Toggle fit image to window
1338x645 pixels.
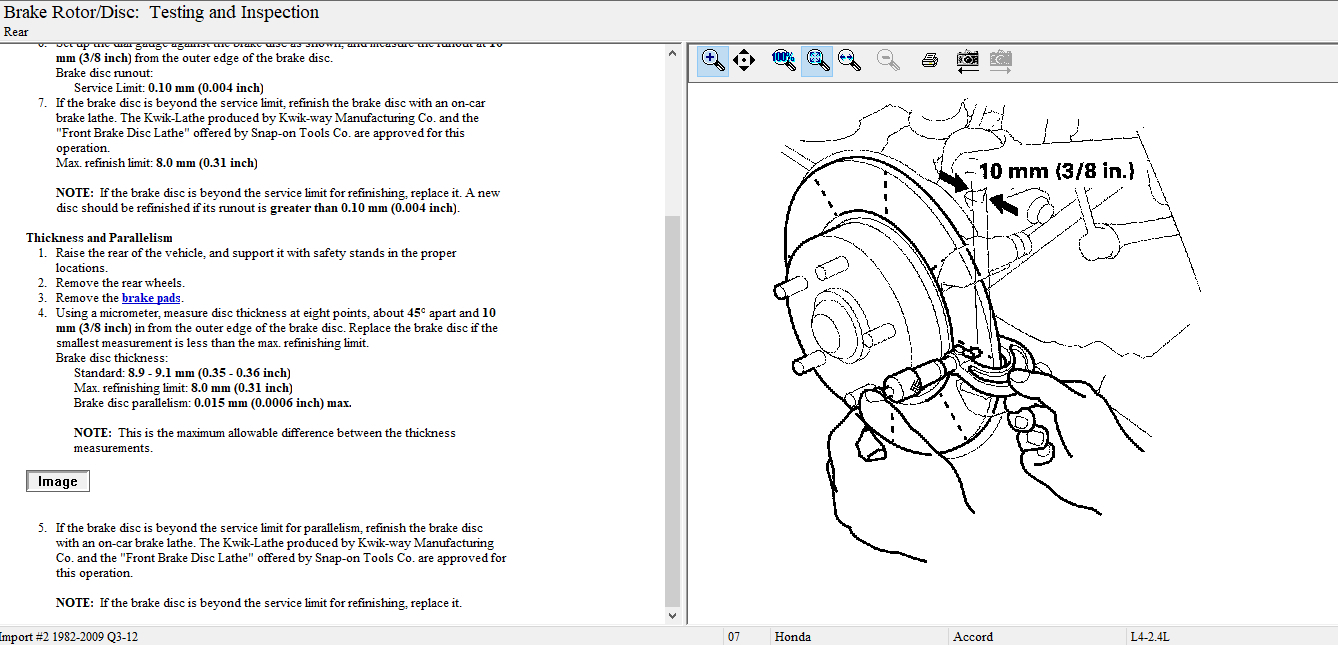[817, 61]
